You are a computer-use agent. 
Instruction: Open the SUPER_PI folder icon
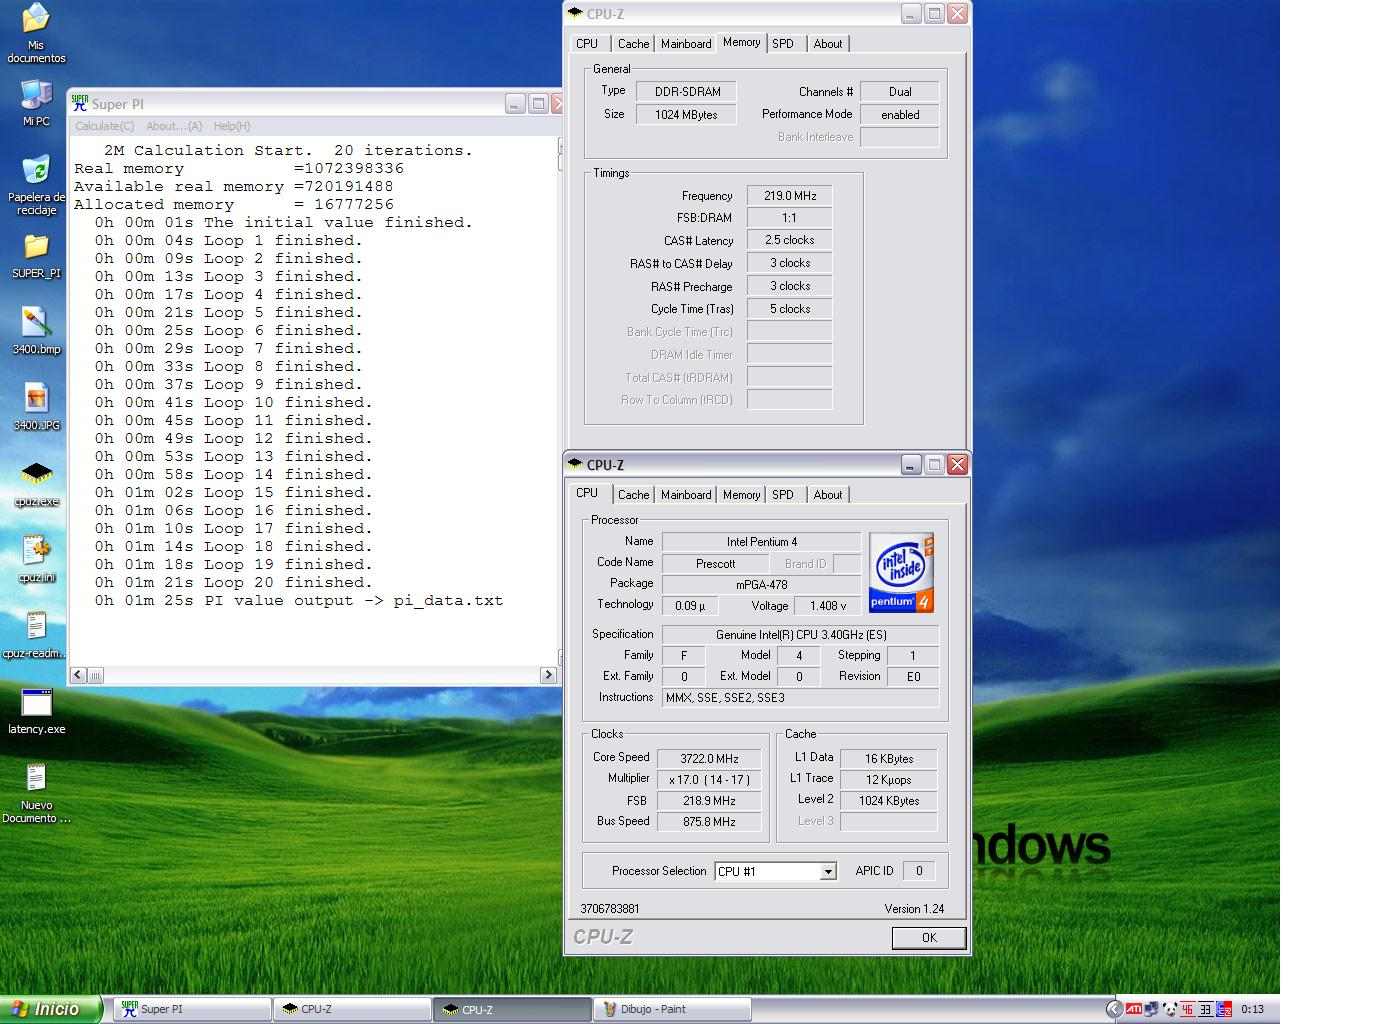(36, 248)
